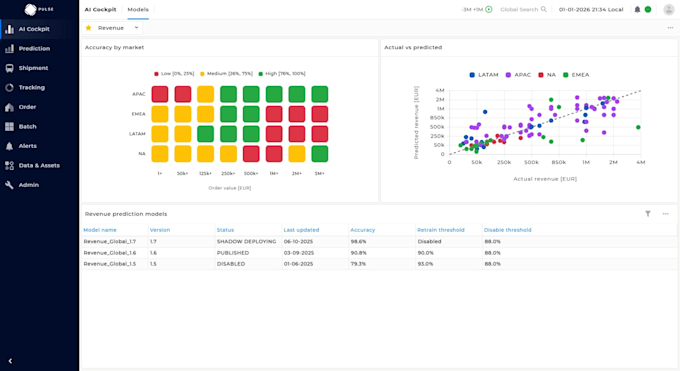Image resolution: width=680 pixels, height=371 pixels.
Task: Click the notification bell icon
Action: pos(637,10)
